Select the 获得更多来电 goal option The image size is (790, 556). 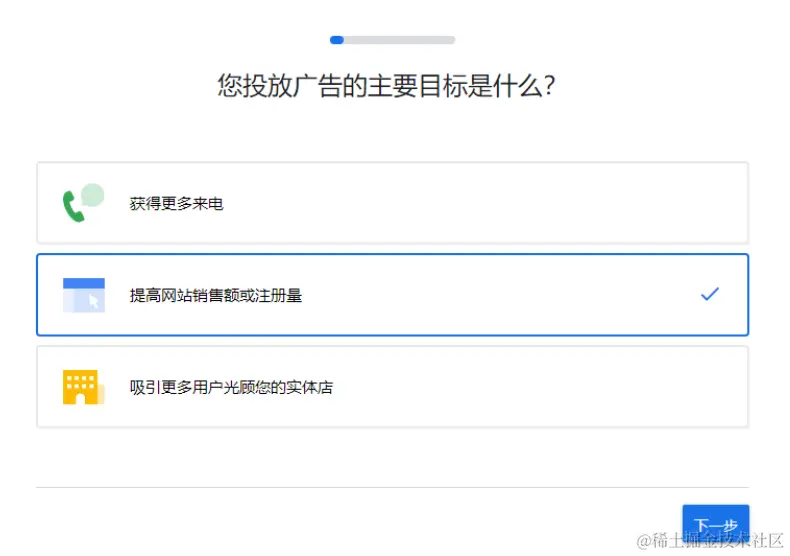pyautogui.click(x=392, y=203)
